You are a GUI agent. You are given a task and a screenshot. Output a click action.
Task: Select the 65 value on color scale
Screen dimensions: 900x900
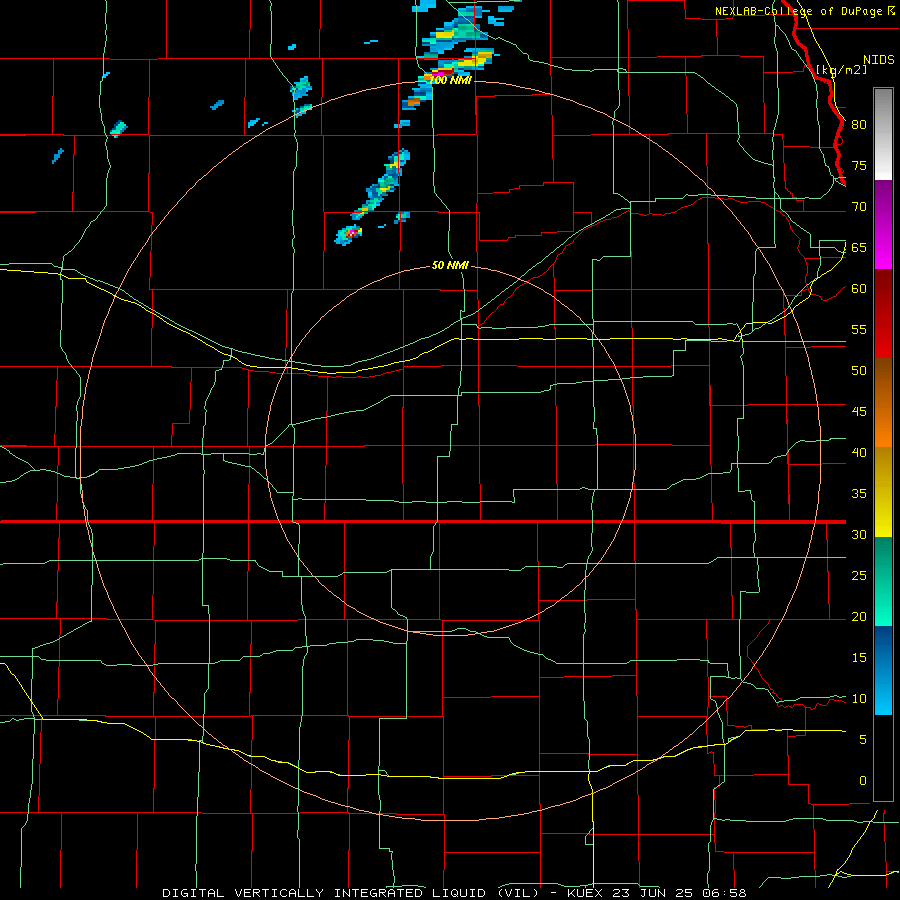coord(859,248)
